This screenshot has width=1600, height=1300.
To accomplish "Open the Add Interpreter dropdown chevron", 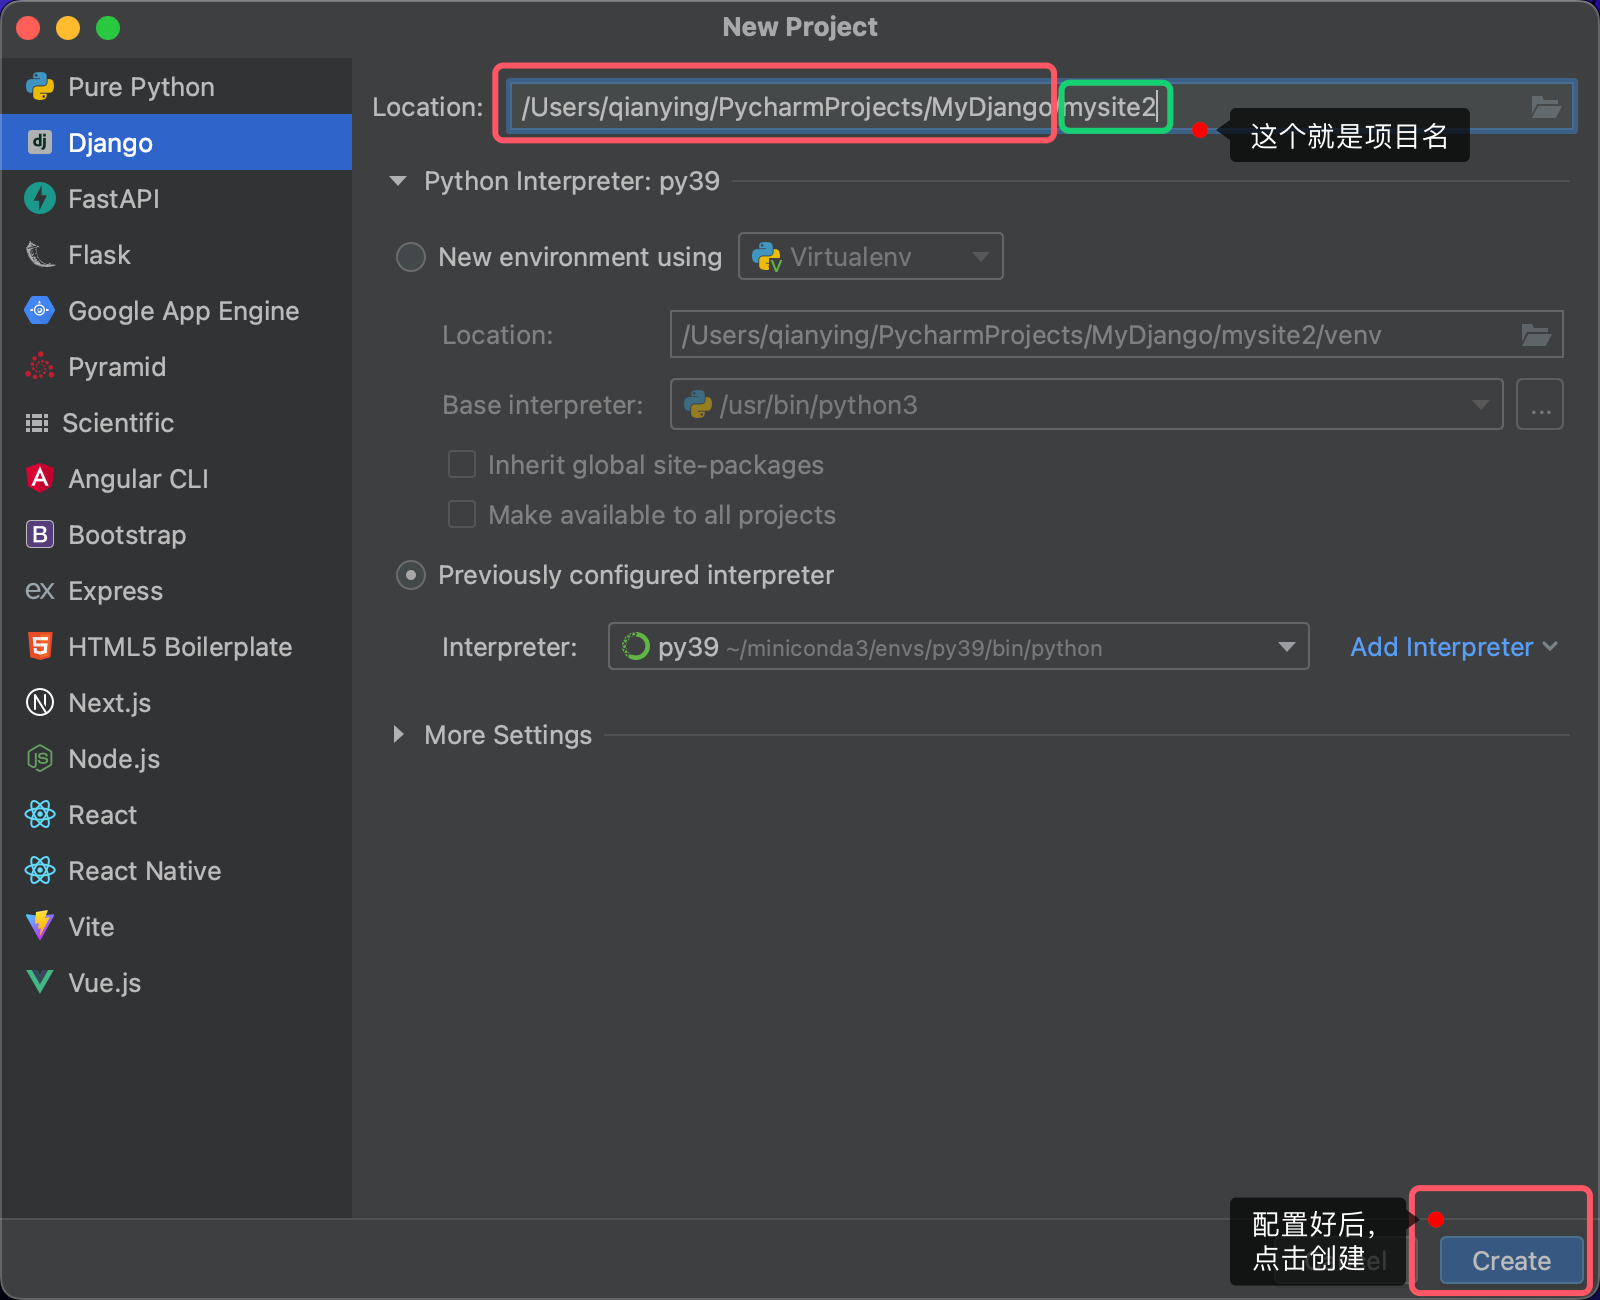I will click(x=1550, y=646).
